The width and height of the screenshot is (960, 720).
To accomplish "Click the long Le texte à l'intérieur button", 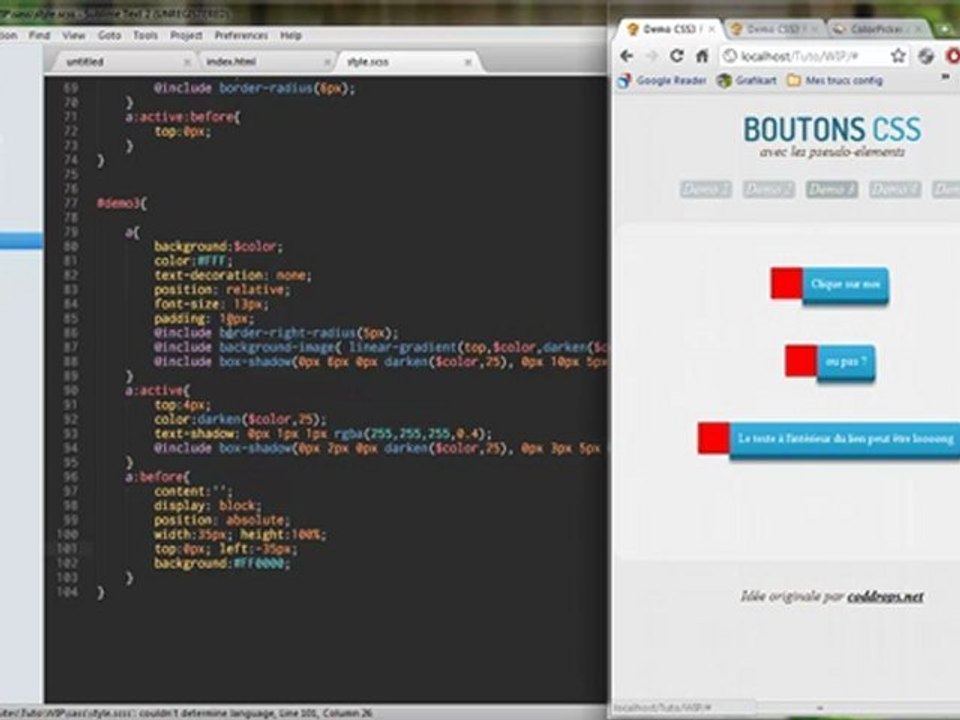I will coord(845,439).
